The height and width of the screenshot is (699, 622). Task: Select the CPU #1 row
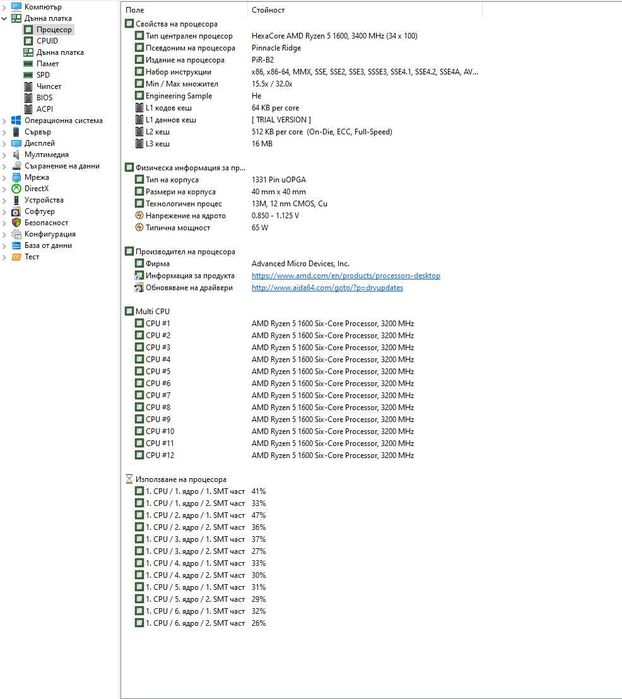pos(274,323)
